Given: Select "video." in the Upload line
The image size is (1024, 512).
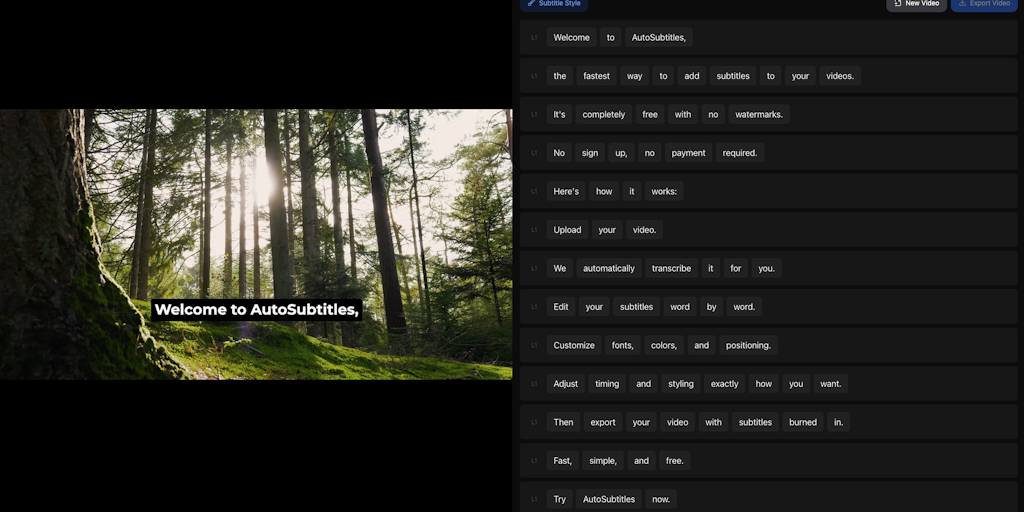Looking at the screenshot, I should tap(645, 230).
